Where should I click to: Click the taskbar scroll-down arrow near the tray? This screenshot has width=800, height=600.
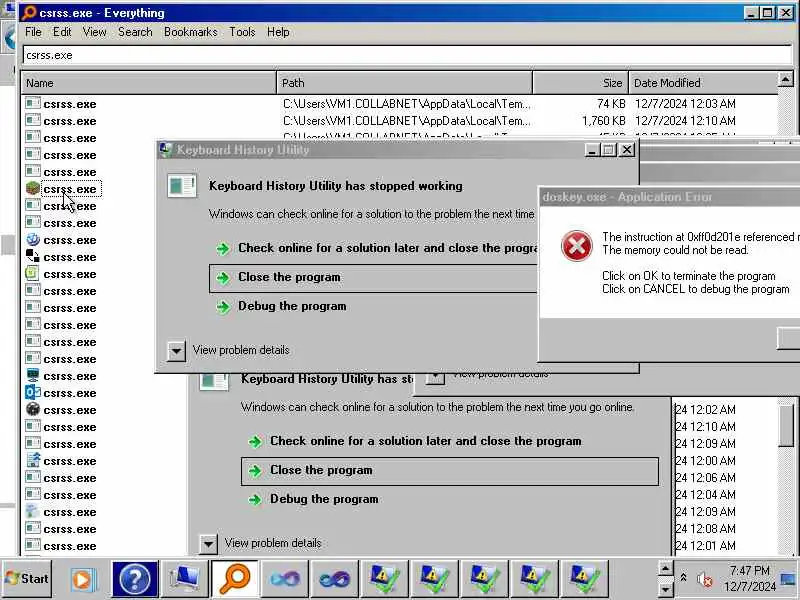[665, 589]
